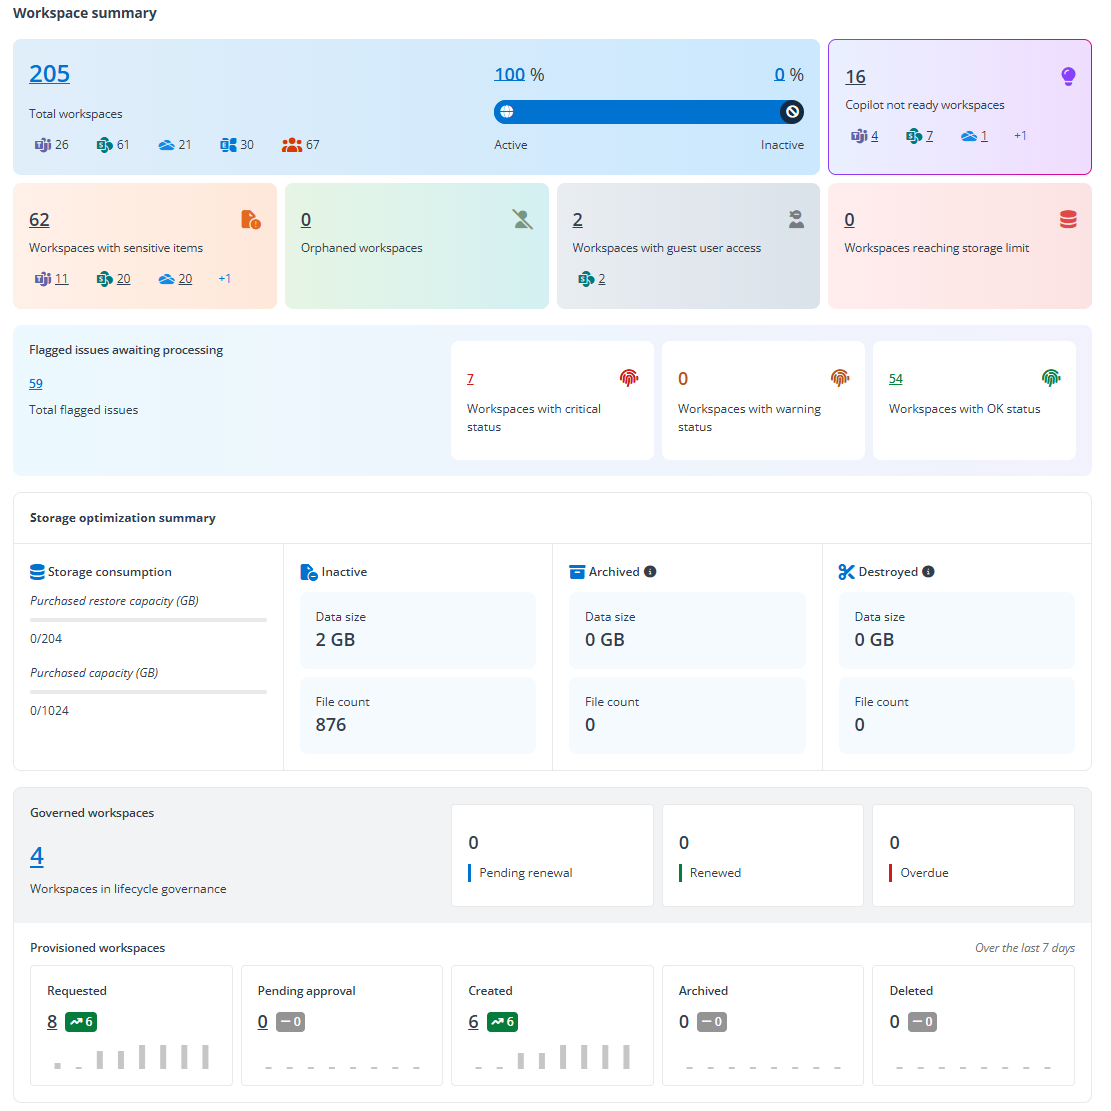
Task: Click the orphaned workspaces user icon
Action: (522, 220)
